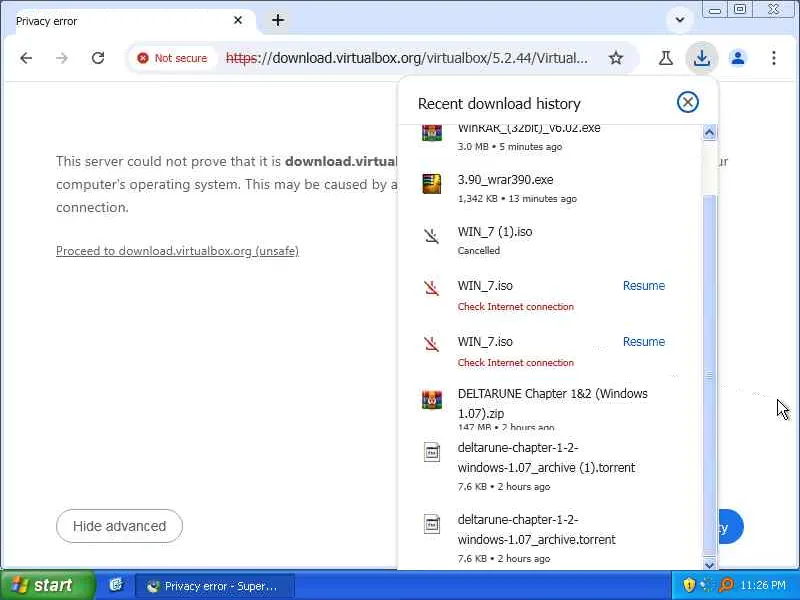Close the Recent download history panel
This screenshot has height=600, width=800.
687,102
